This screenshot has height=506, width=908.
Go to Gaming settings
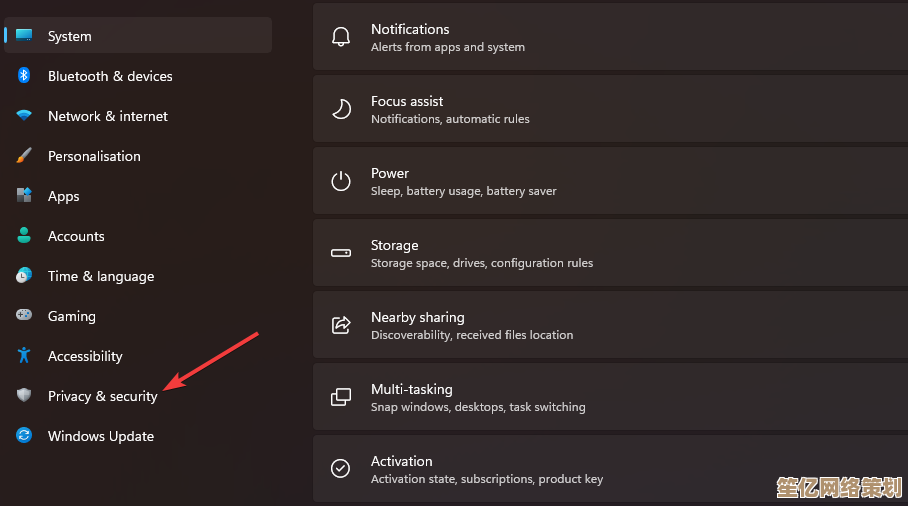click(x=138, y=315)
